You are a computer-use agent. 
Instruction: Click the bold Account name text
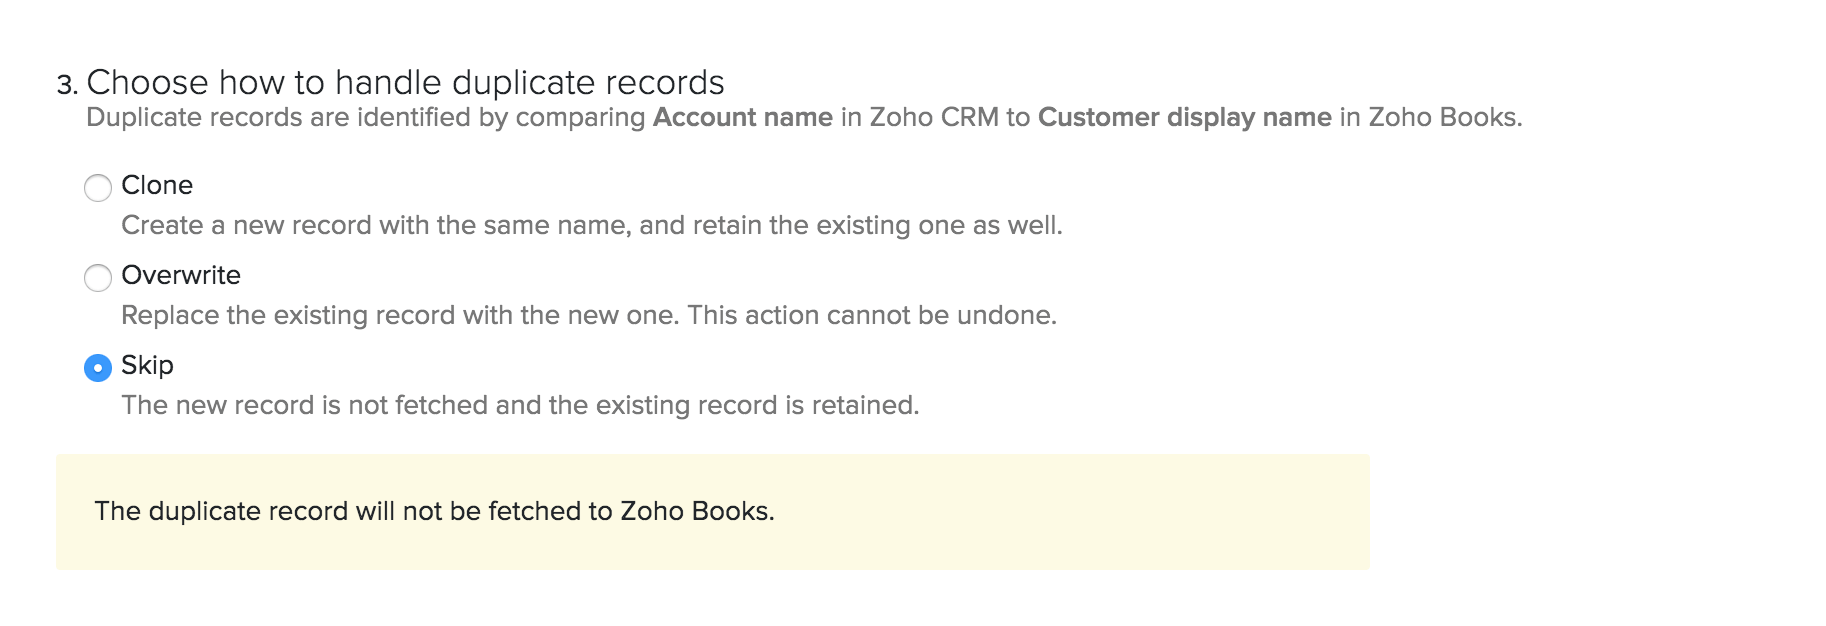742,117
